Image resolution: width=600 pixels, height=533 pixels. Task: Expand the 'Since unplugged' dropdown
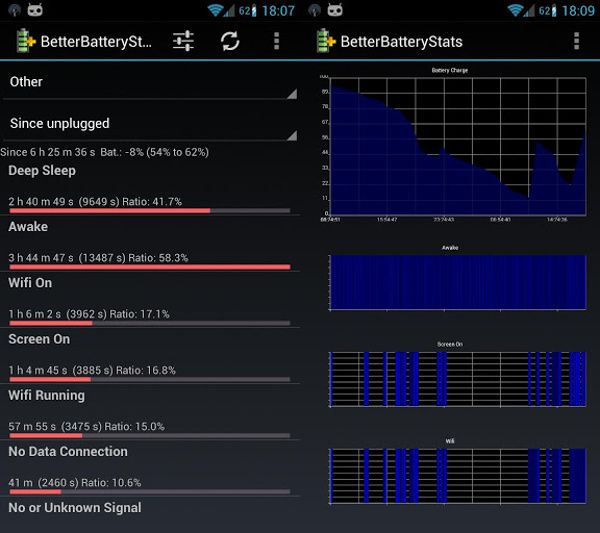(x=150, y=123)
